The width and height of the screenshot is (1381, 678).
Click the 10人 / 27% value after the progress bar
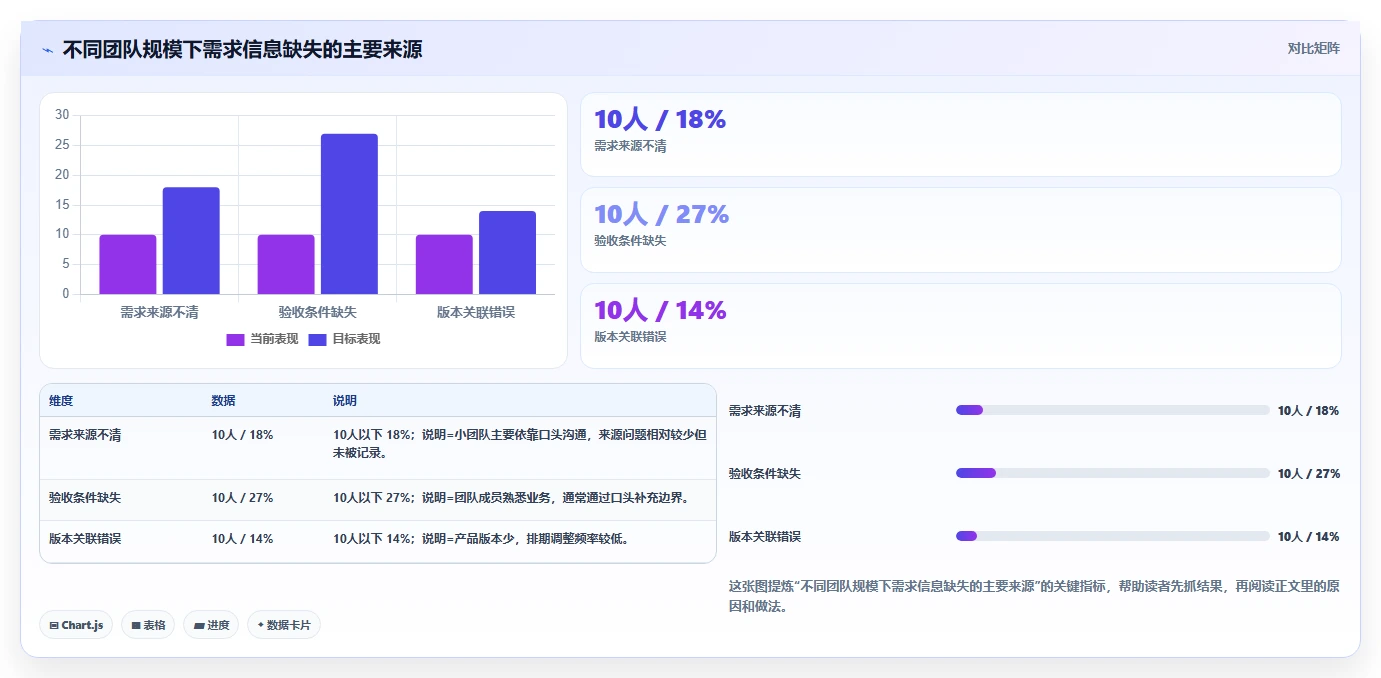1308,474
